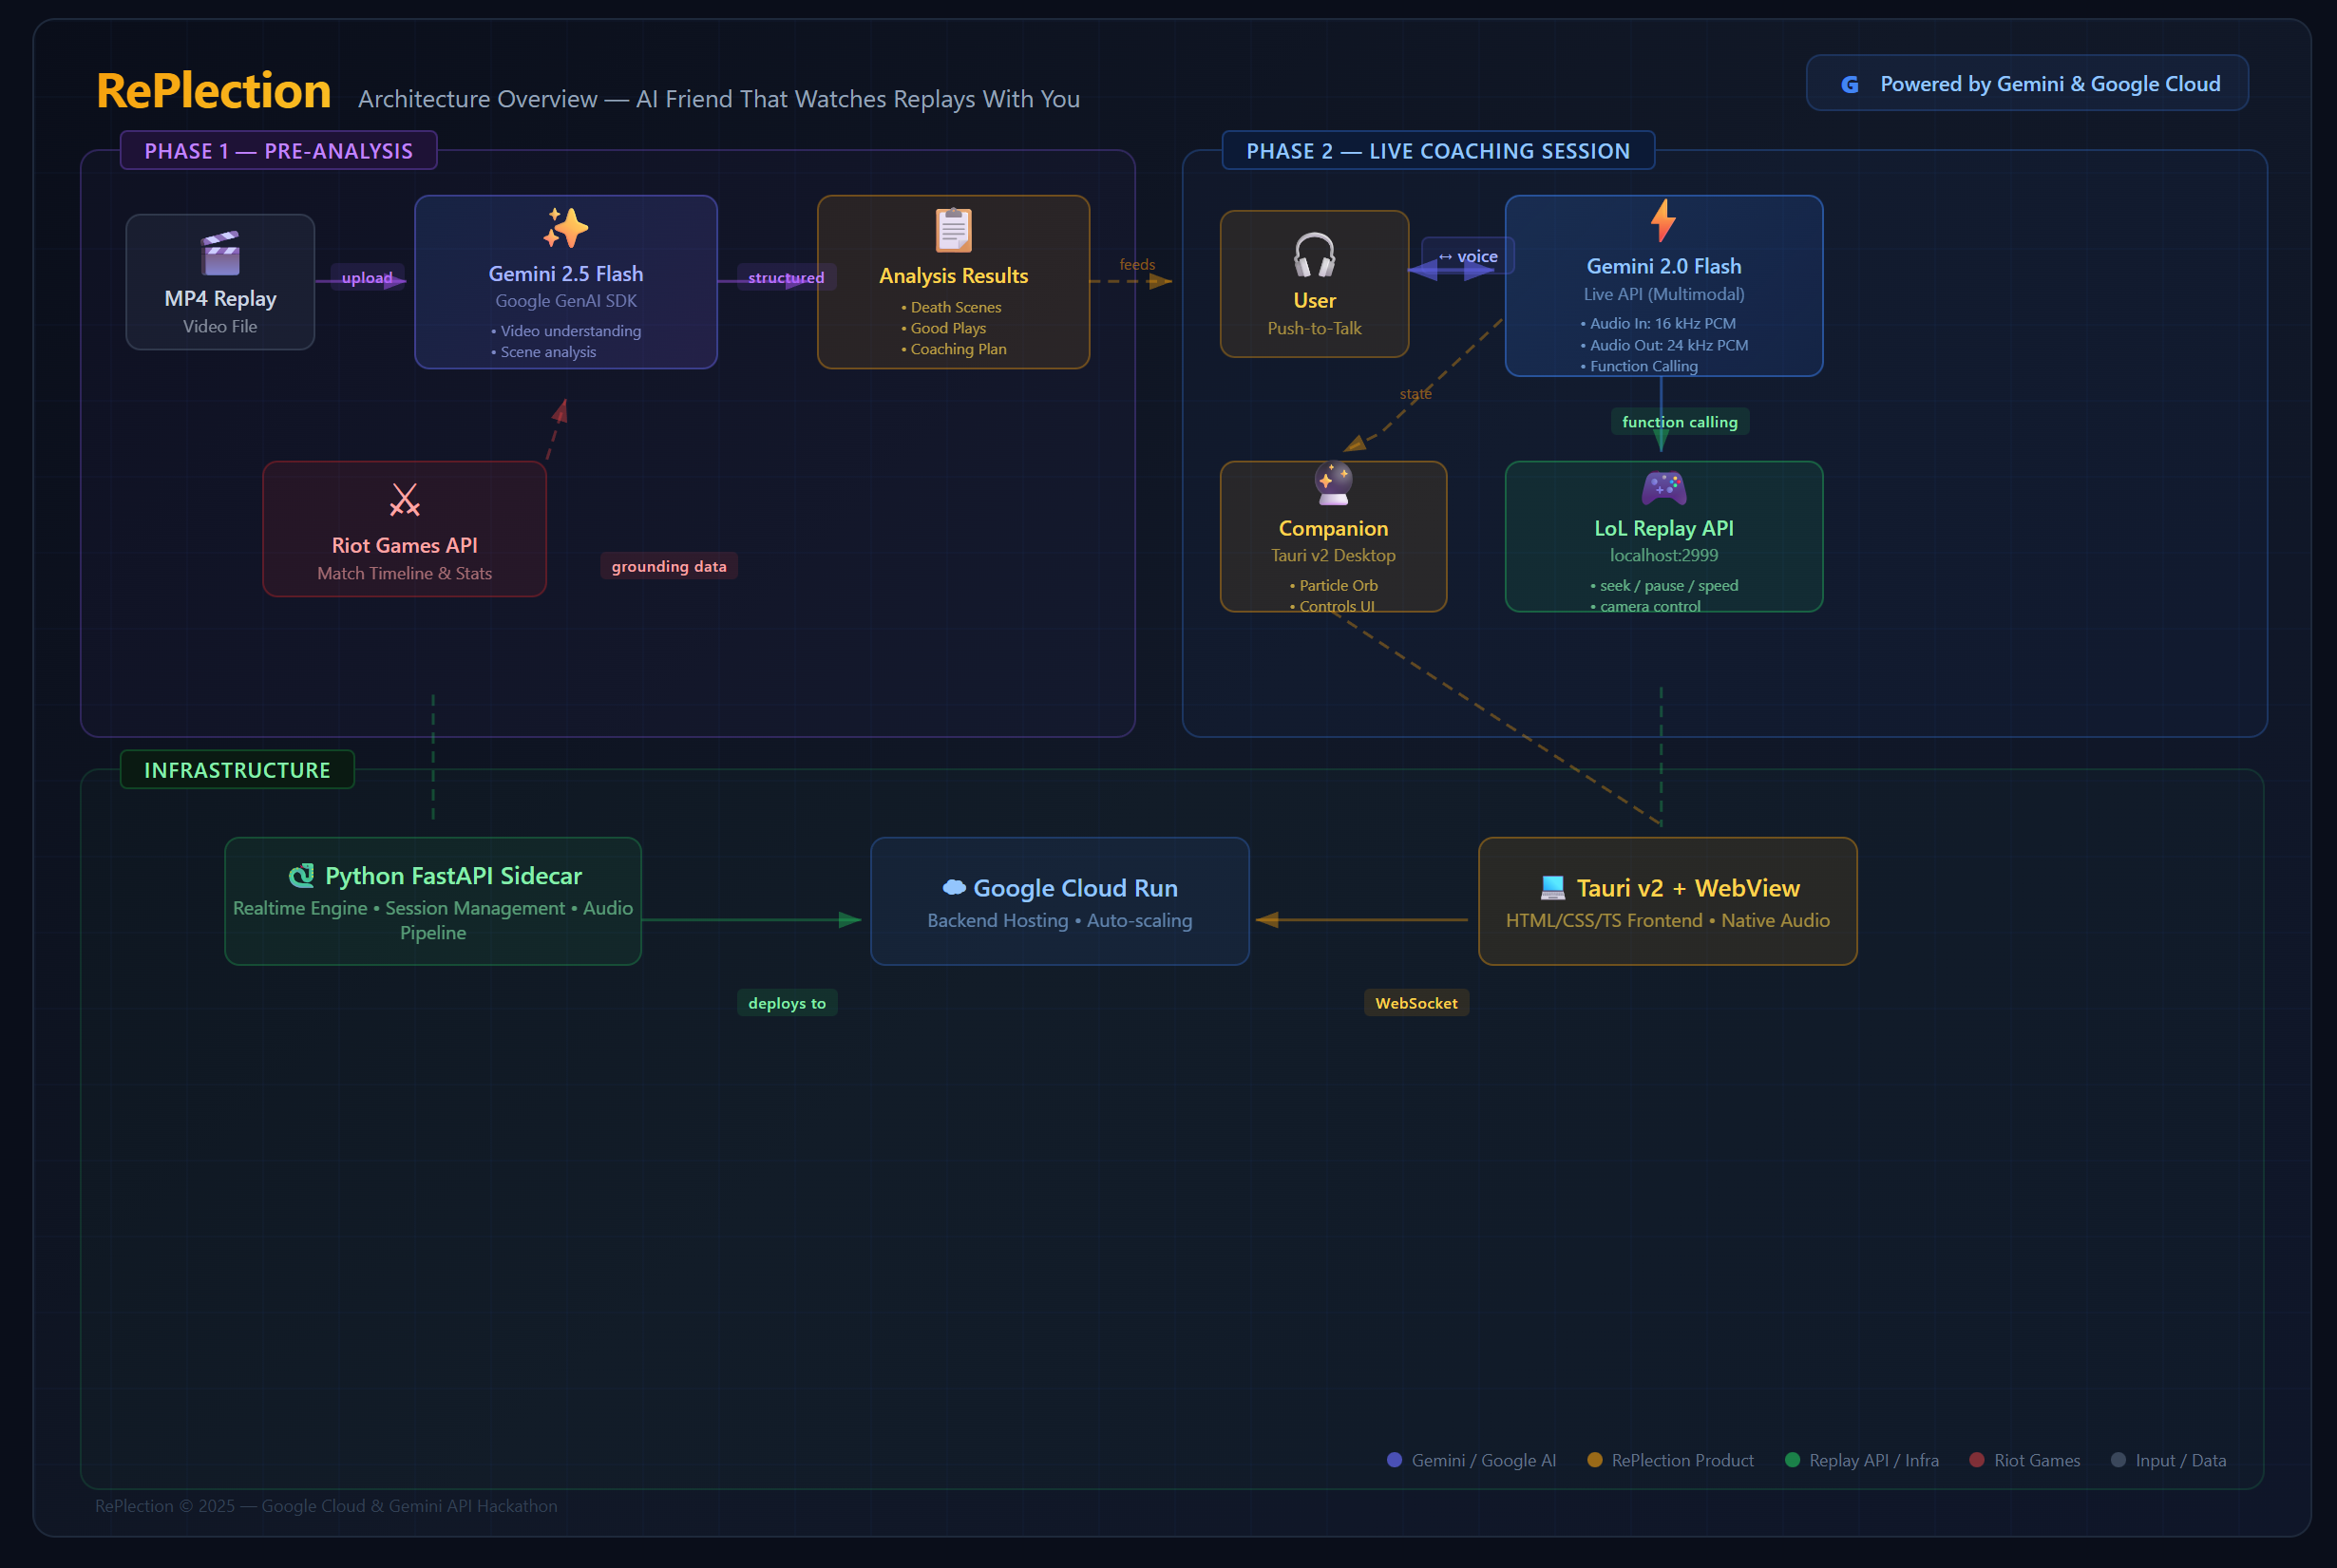Click the lightning bolt icon on Gemini 2.0 Flash
The height and width of the screenshot is (1568, 2337).
pyautogui.click(x=1663, y=221)
